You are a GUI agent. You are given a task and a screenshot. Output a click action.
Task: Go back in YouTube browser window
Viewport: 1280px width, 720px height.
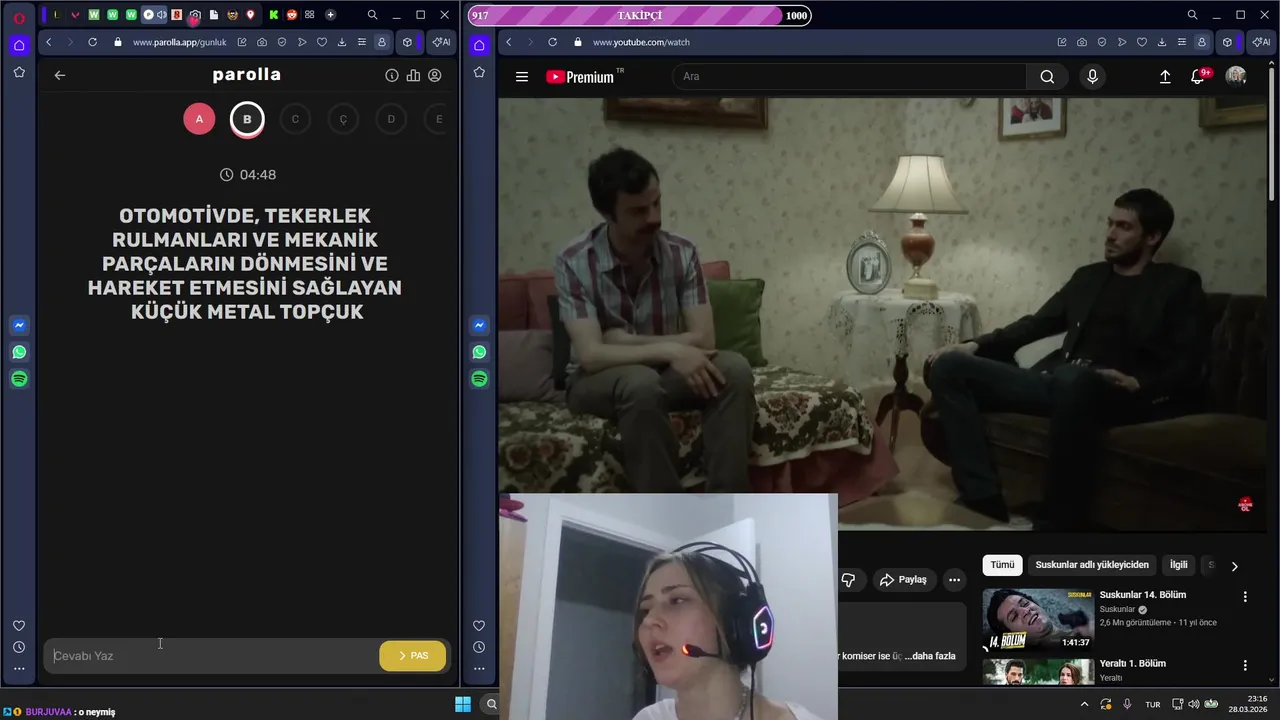(508, 42)
